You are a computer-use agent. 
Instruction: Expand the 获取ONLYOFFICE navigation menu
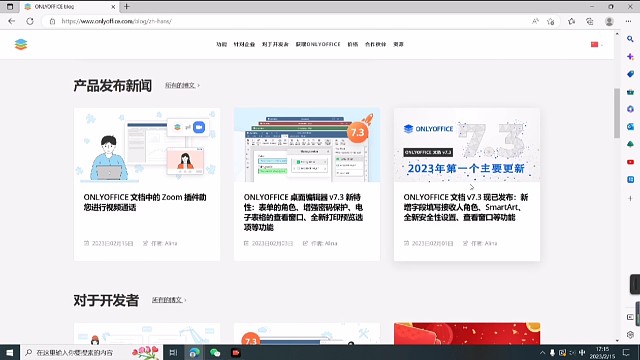tap(318, 44)
